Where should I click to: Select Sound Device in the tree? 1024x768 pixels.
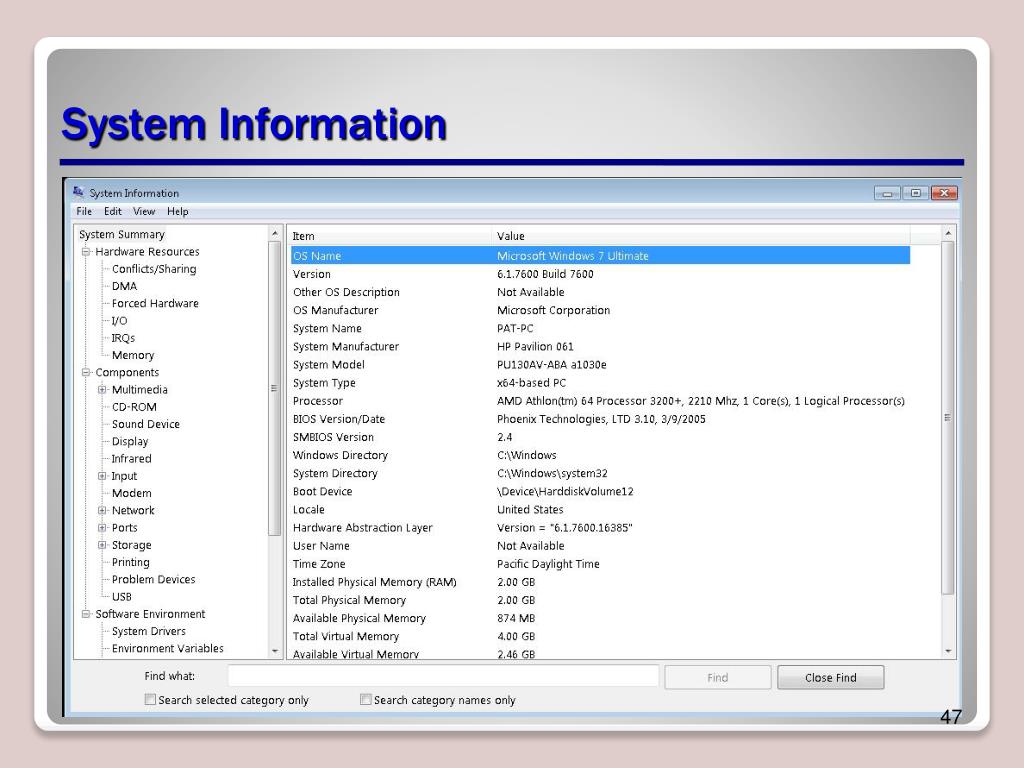coord(146,424)
